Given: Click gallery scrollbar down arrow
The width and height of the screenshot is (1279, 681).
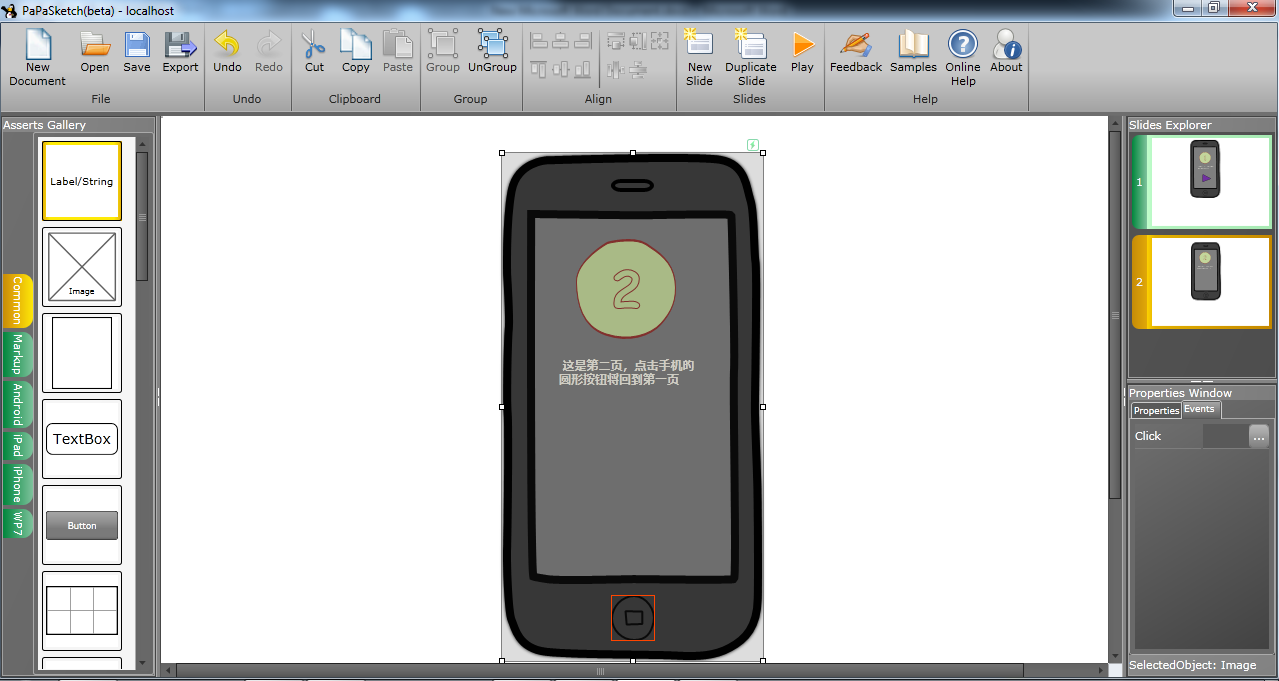Looking at the screenshot, I should click(142, 662).
